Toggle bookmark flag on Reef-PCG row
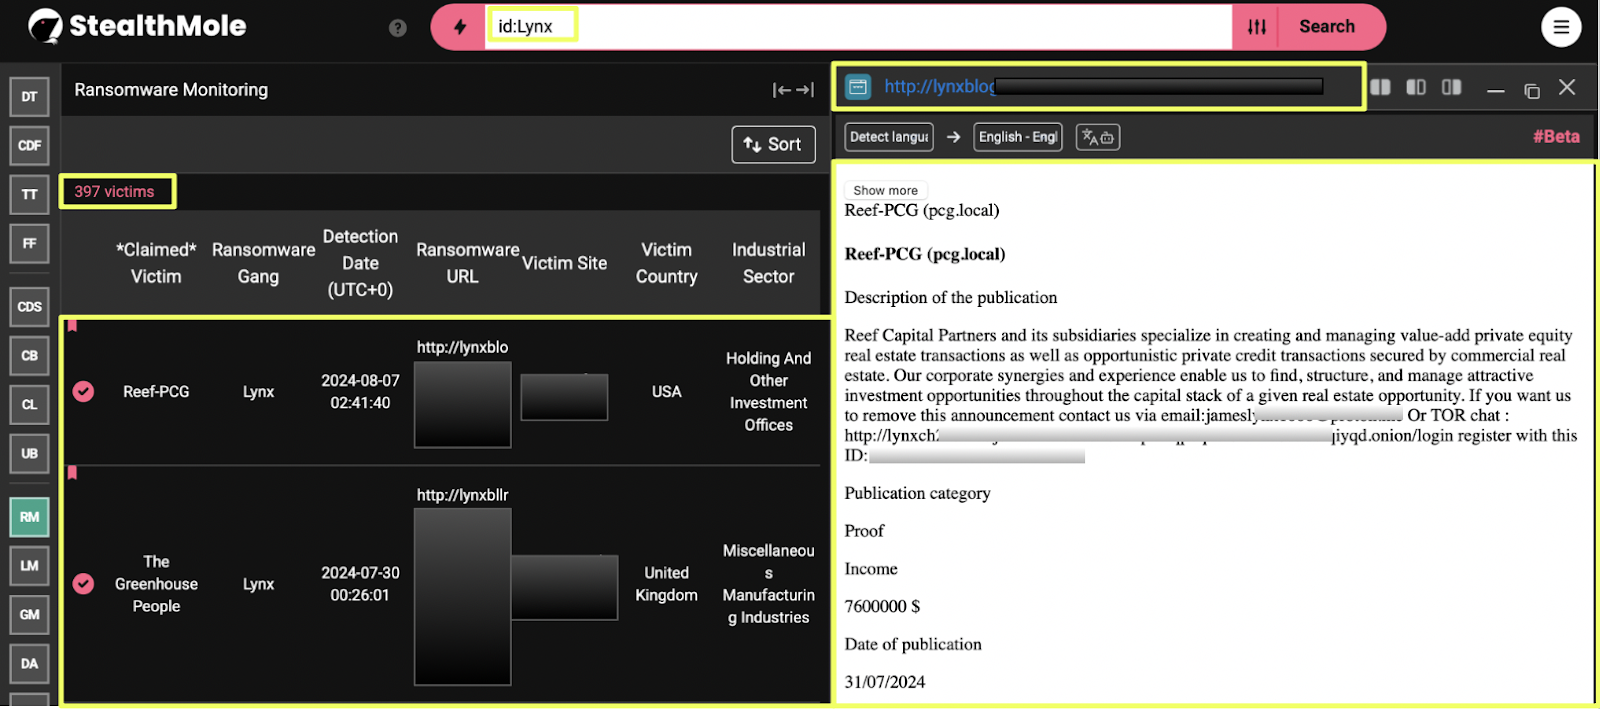Image resolution: width=1600 pixels, height=709 pixels. 72,326
